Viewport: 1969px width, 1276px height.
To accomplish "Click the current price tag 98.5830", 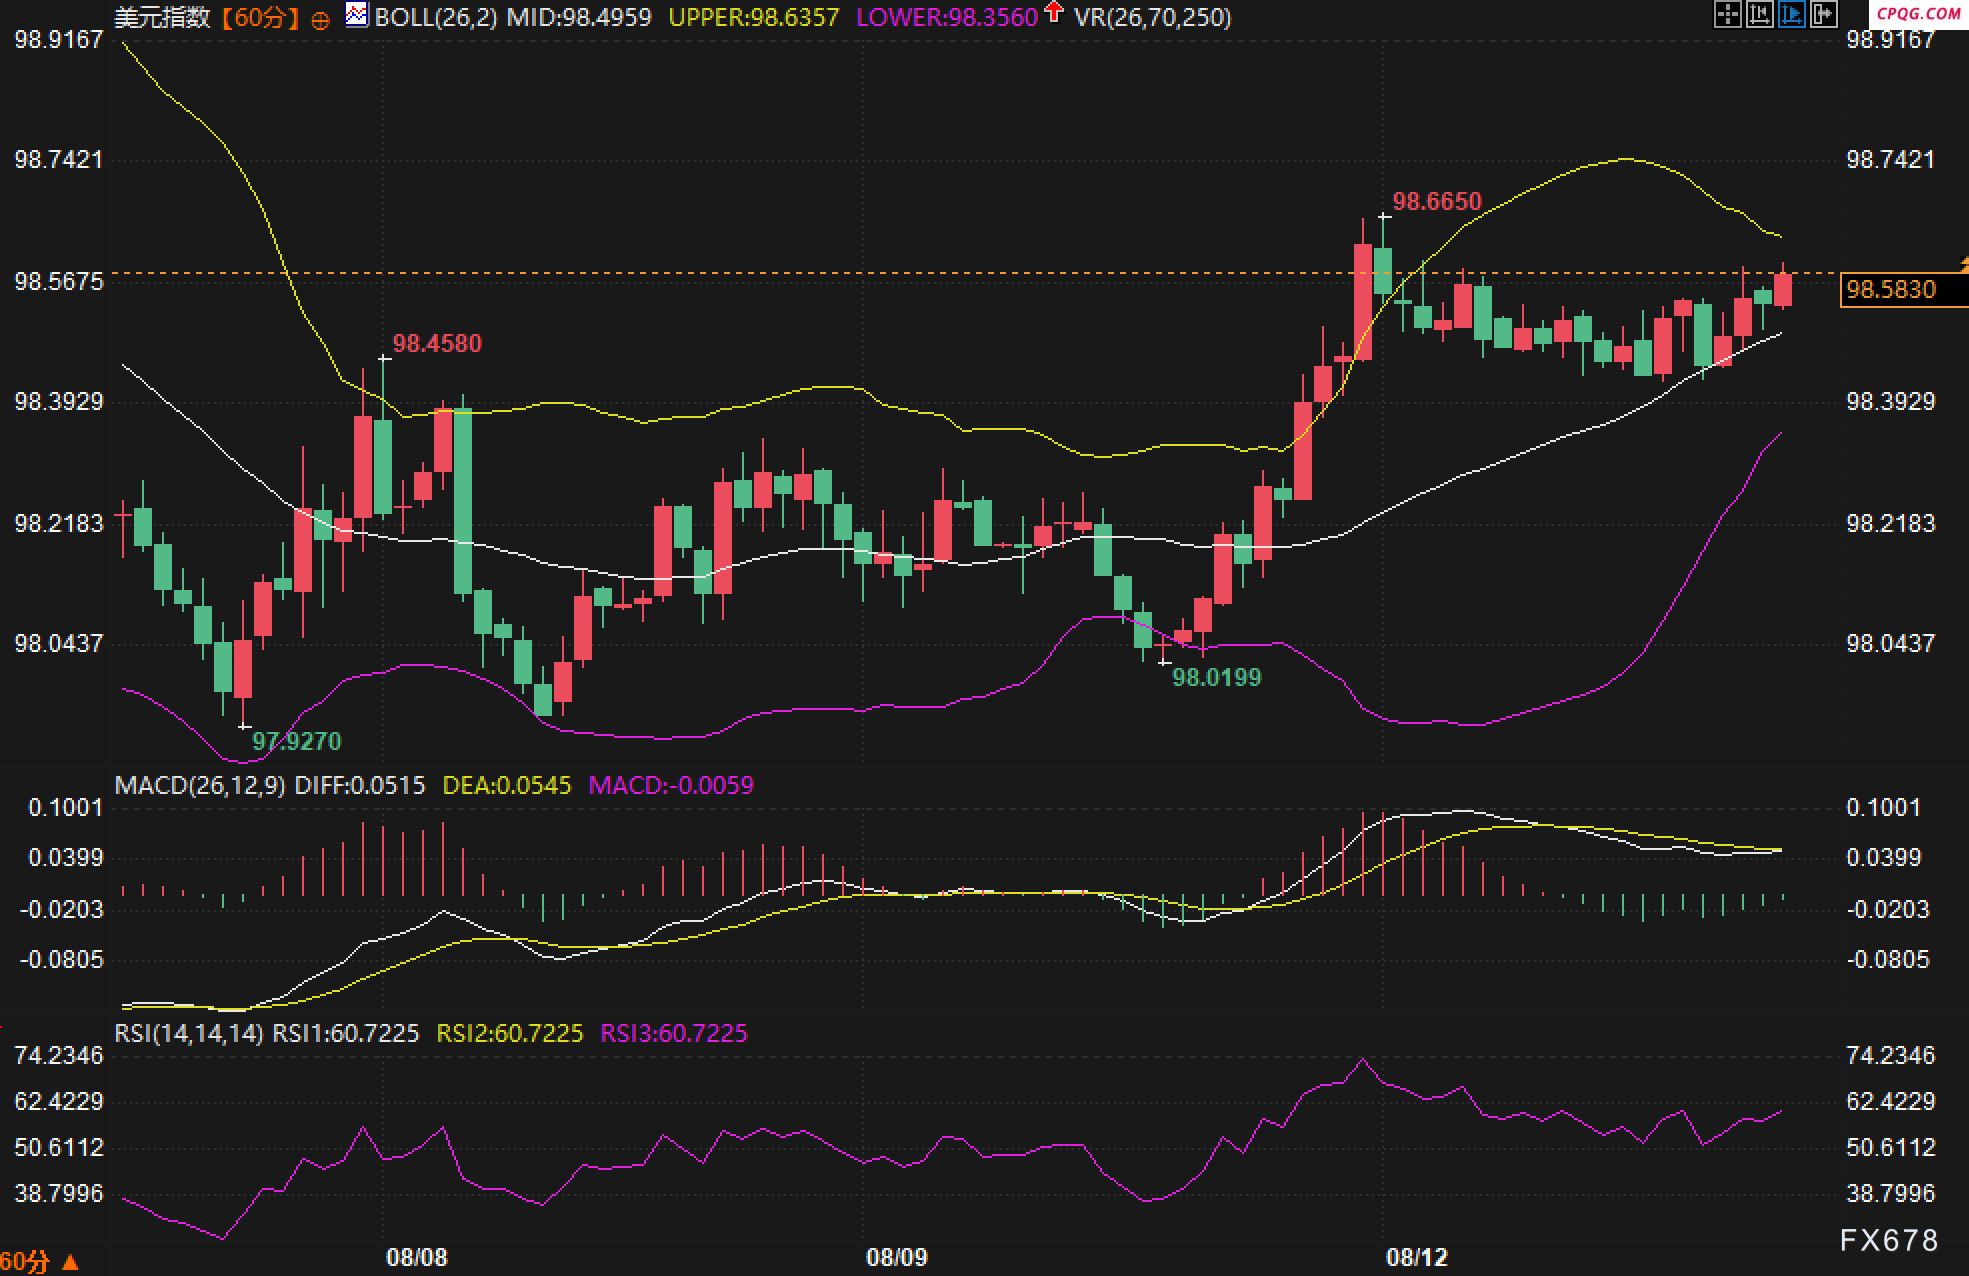I will [1891, 290].
